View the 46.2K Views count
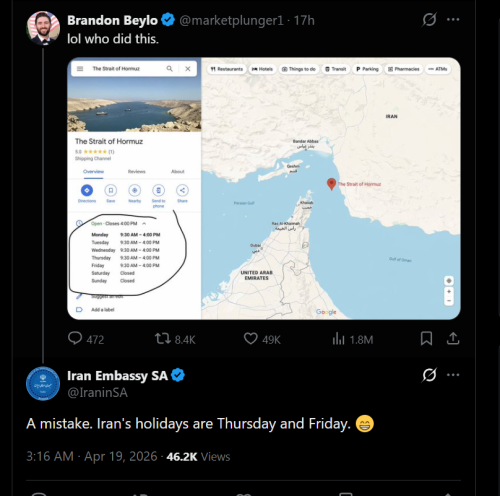This screenshot has height=496, width=500. [x=198, y=457]
